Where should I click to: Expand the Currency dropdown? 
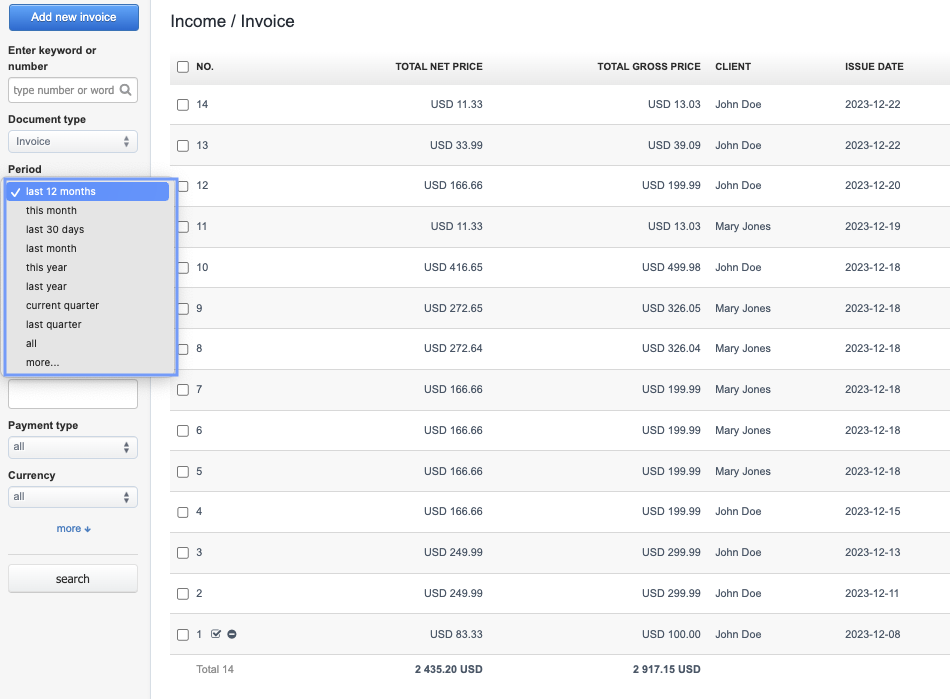coord(72,497)
